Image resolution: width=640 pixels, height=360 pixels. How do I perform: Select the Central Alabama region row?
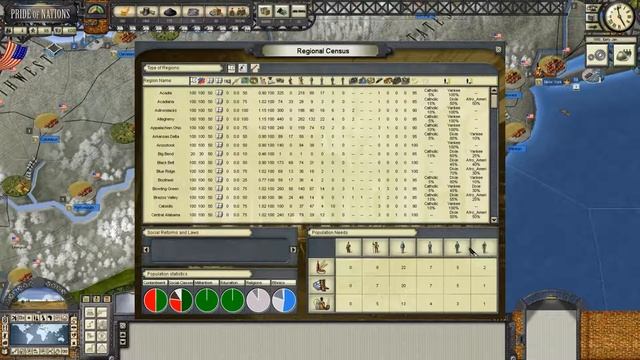click(x=316, y=215)
